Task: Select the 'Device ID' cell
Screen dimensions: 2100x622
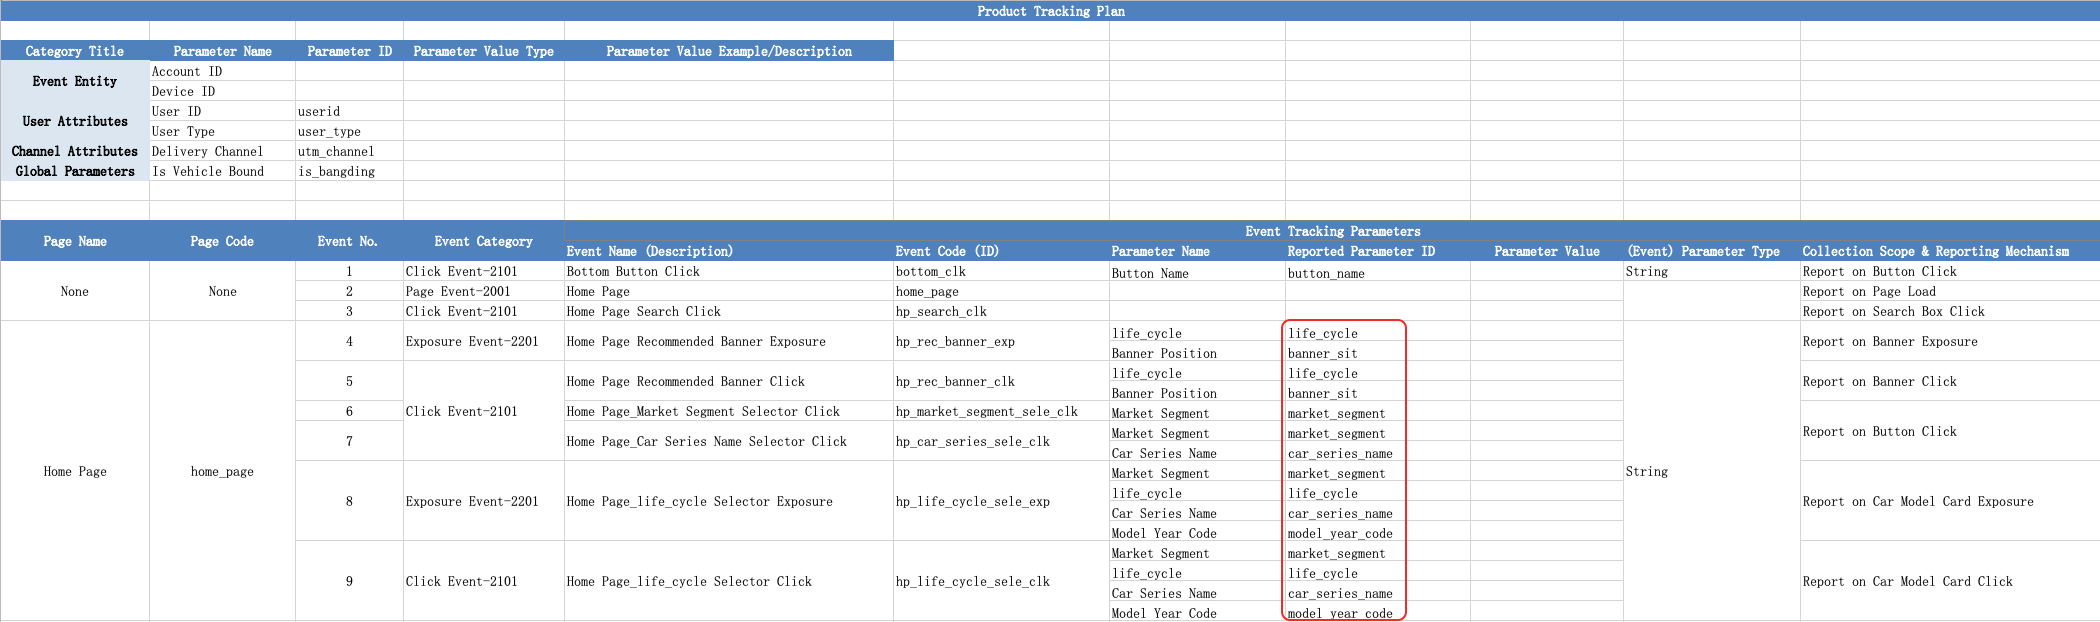Action: [222, 91]
